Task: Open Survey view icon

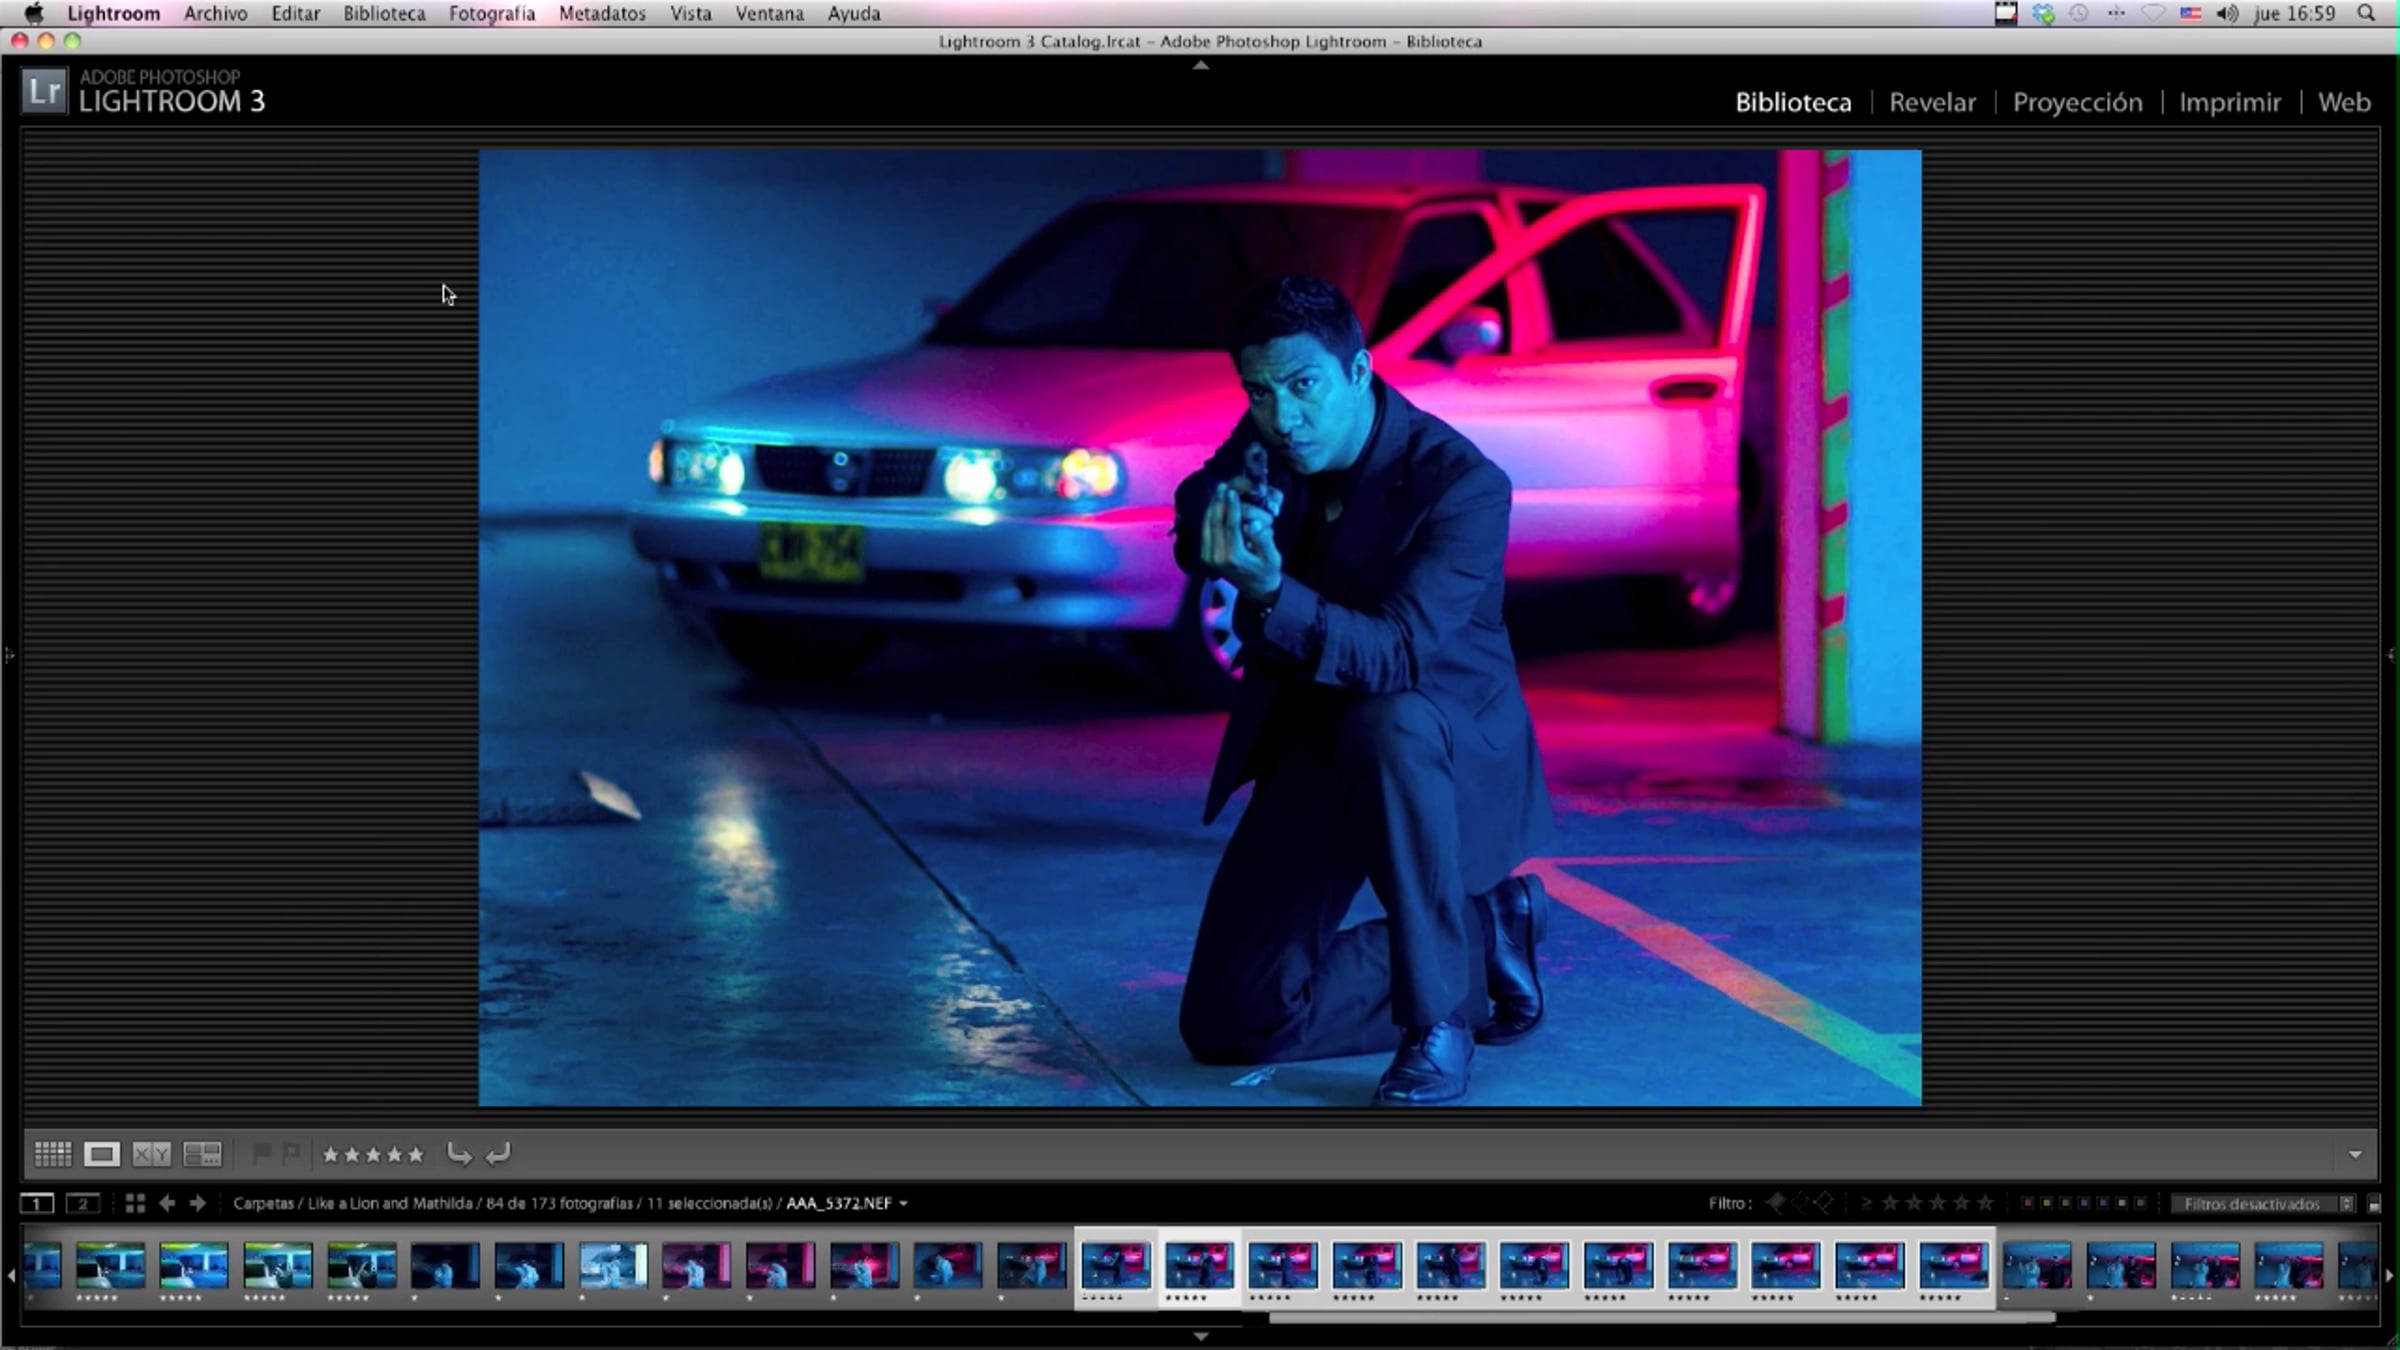Action: 203,1155
